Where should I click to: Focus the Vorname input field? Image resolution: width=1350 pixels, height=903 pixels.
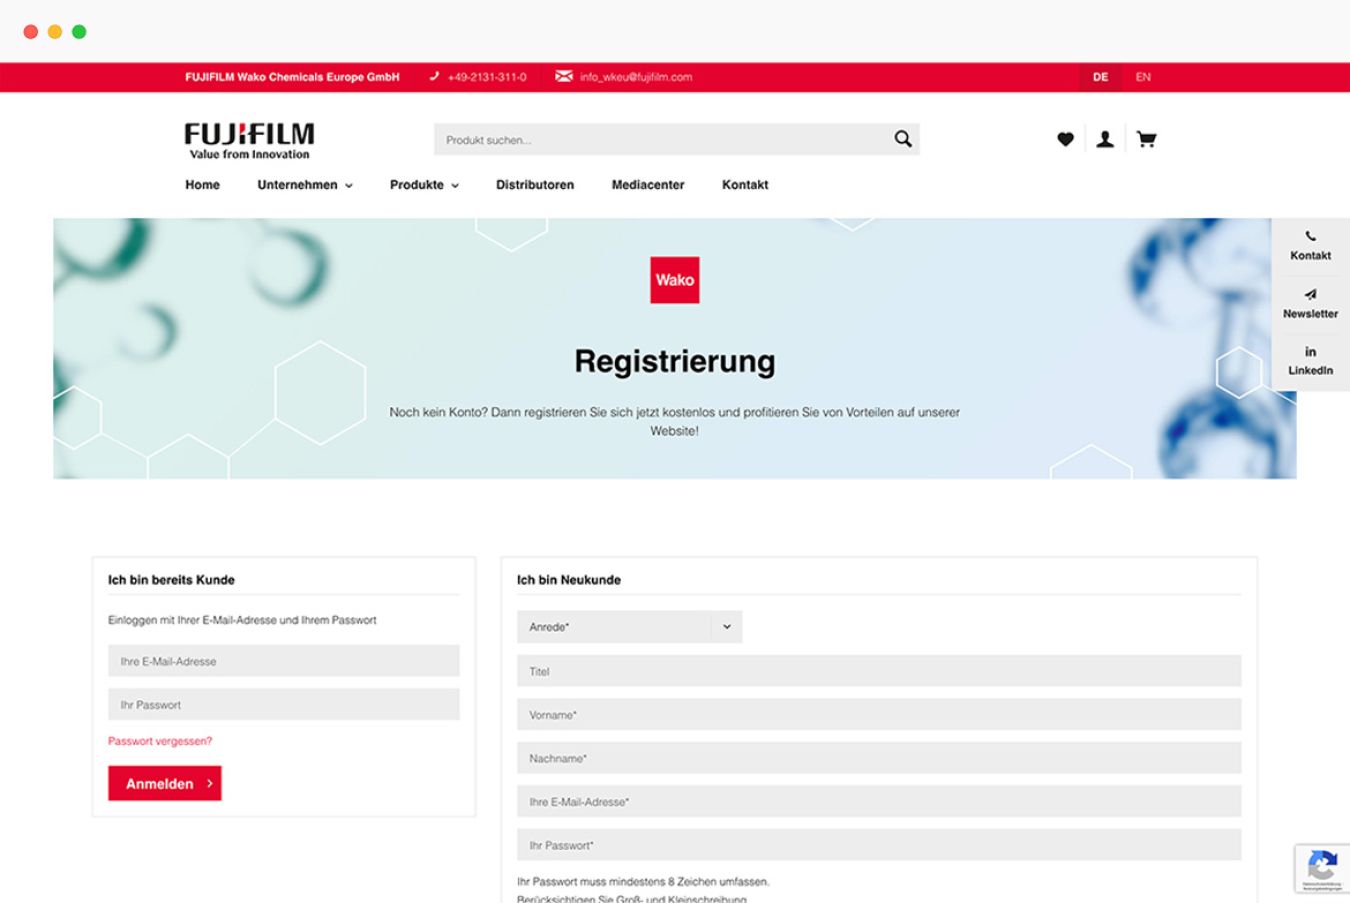click(x=878, y=715)
